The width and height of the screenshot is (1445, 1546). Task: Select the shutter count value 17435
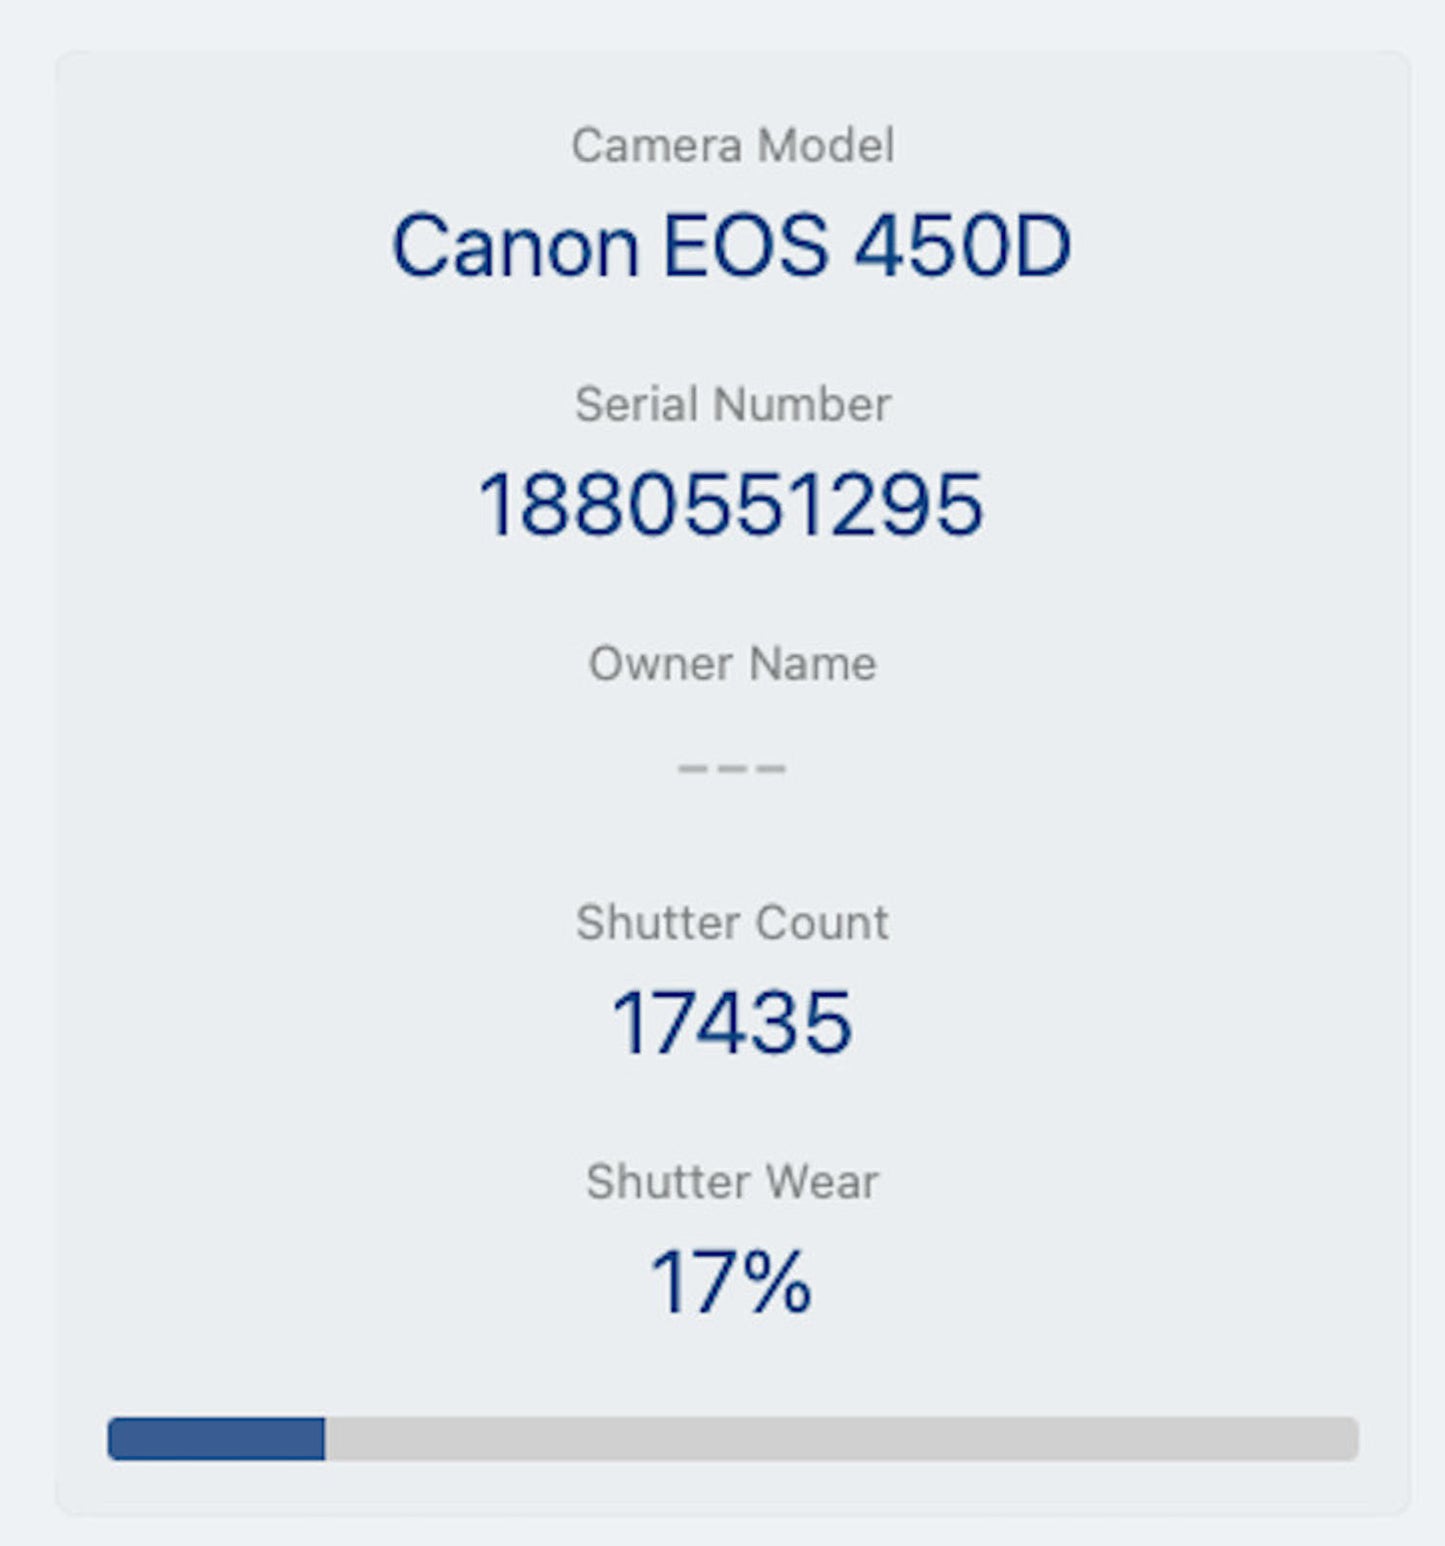(732, 1023)
